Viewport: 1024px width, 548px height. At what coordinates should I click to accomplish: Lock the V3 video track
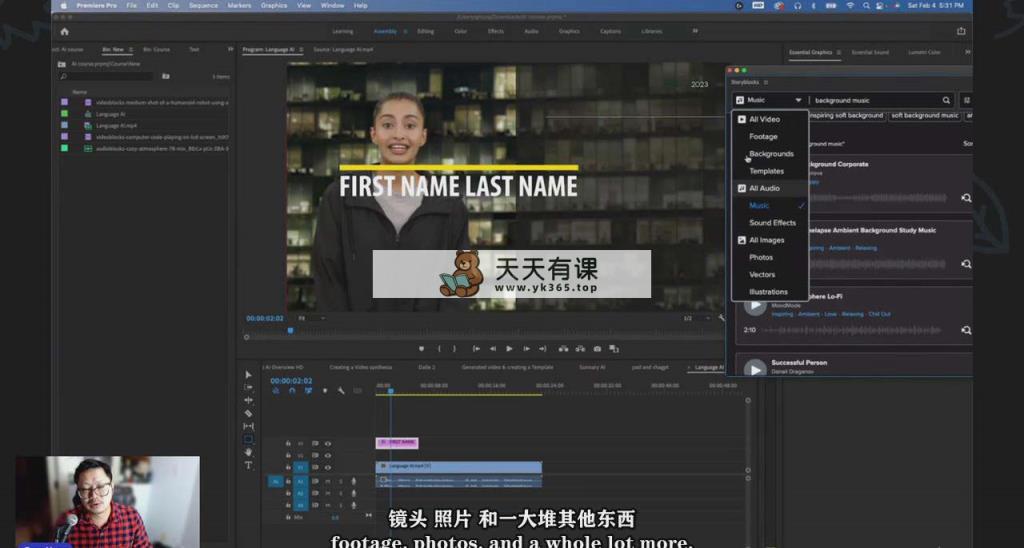click(288, 443)
